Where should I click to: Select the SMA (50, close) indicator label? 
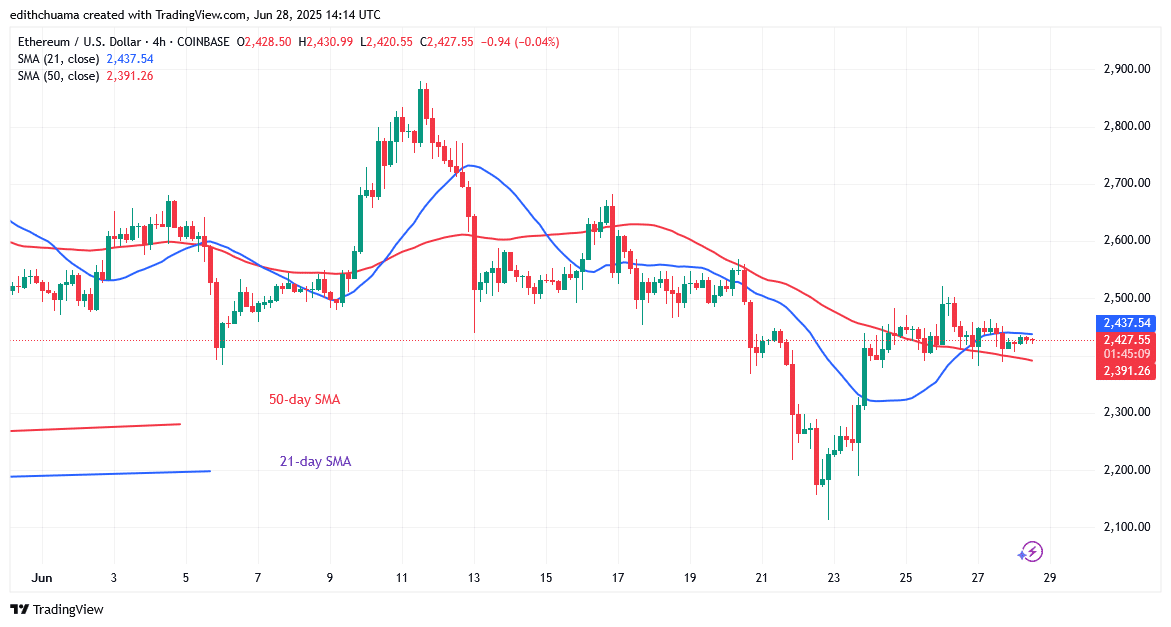[58, 76]
